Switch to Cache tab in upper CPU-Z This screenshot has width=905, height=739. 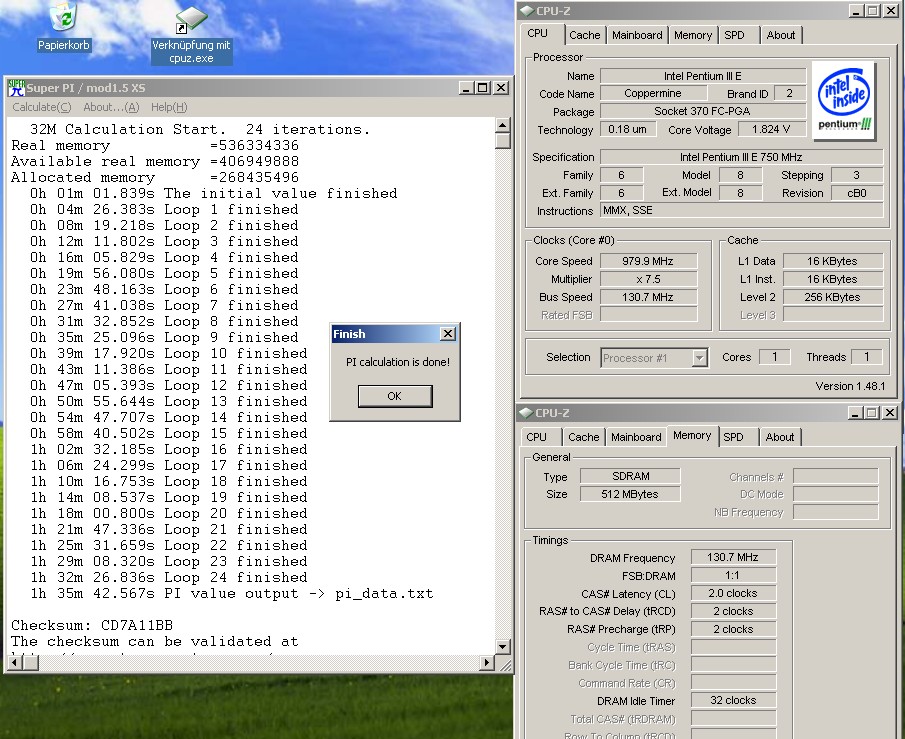[585, 35]
